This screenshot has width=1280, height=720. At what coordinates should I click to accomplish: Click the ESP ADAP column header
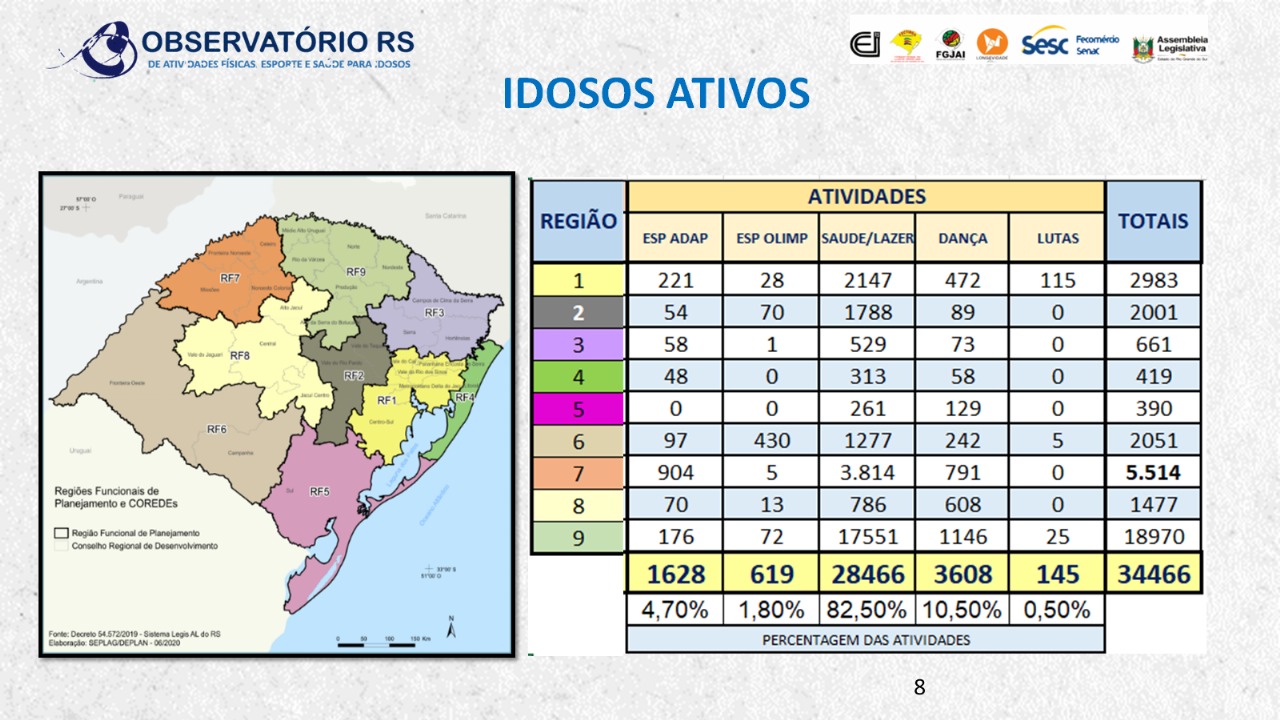coord(675,238)
